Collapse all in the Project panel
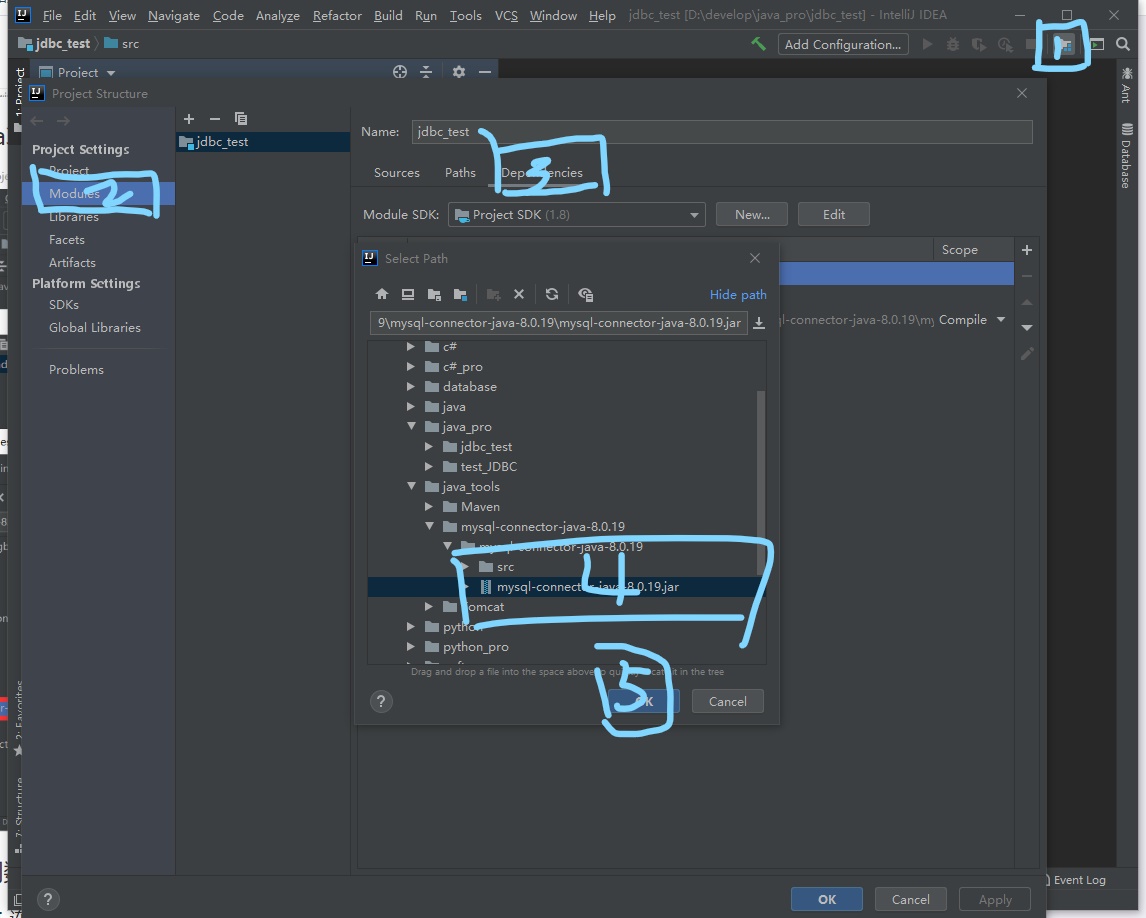This screenshot has height=918, width=1146. coord(426,72)
